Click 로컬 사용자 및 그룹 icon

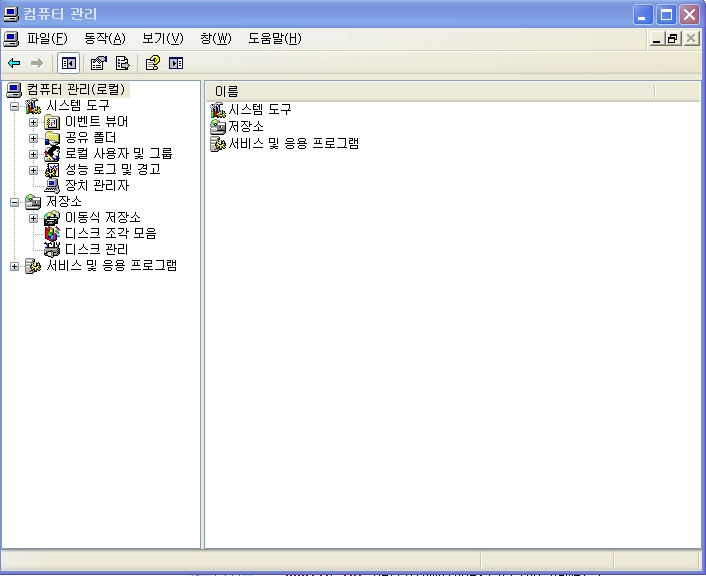coord(52,154)
